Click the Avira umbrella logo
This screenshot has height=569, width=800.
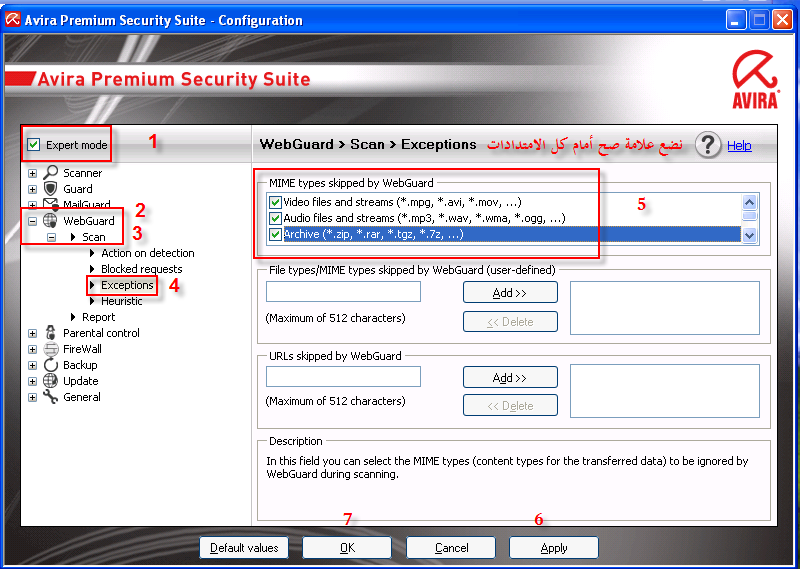click(x=755, y=79)
